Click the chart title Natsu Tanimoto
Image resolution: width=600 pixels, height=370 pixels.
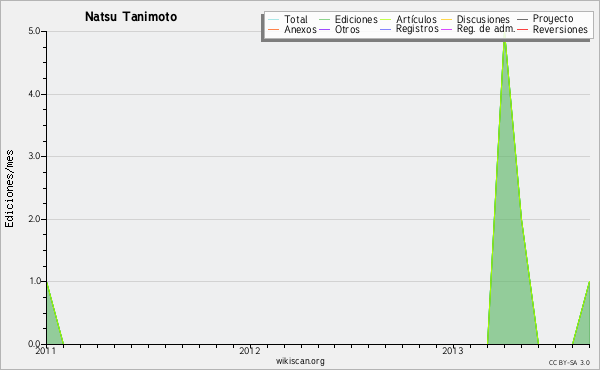pyautogui.click(x=131, y=17)
